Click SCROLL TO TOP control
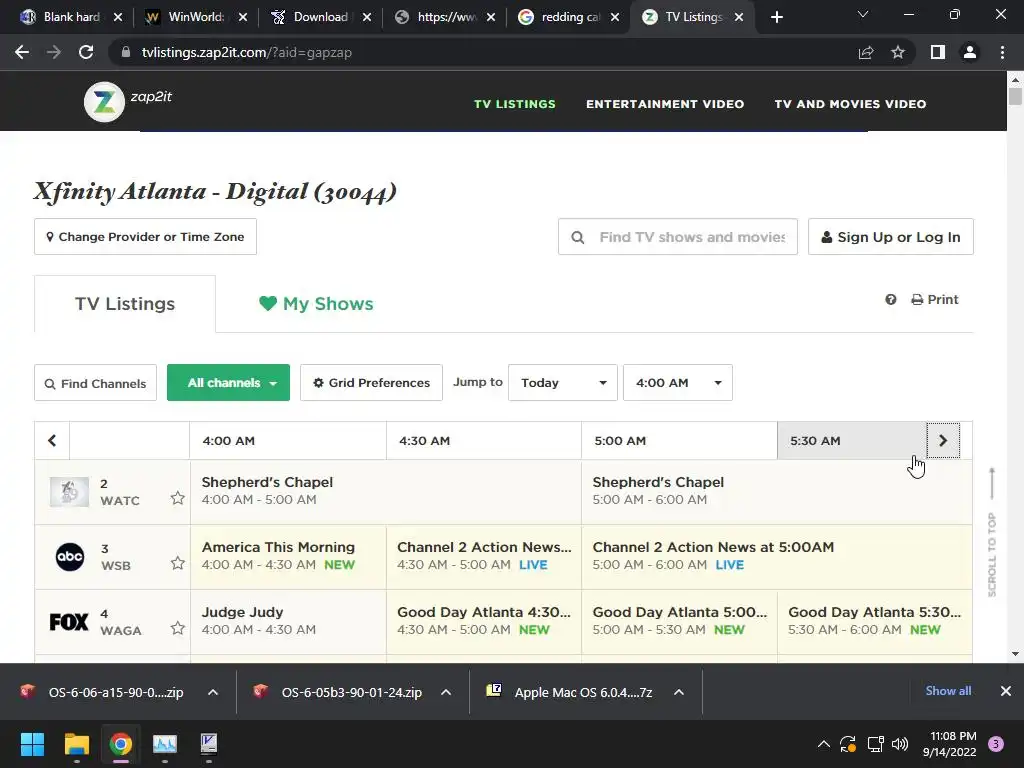Image resolution: width=1024 pixels, height=768 pixels. pos(992,532)
